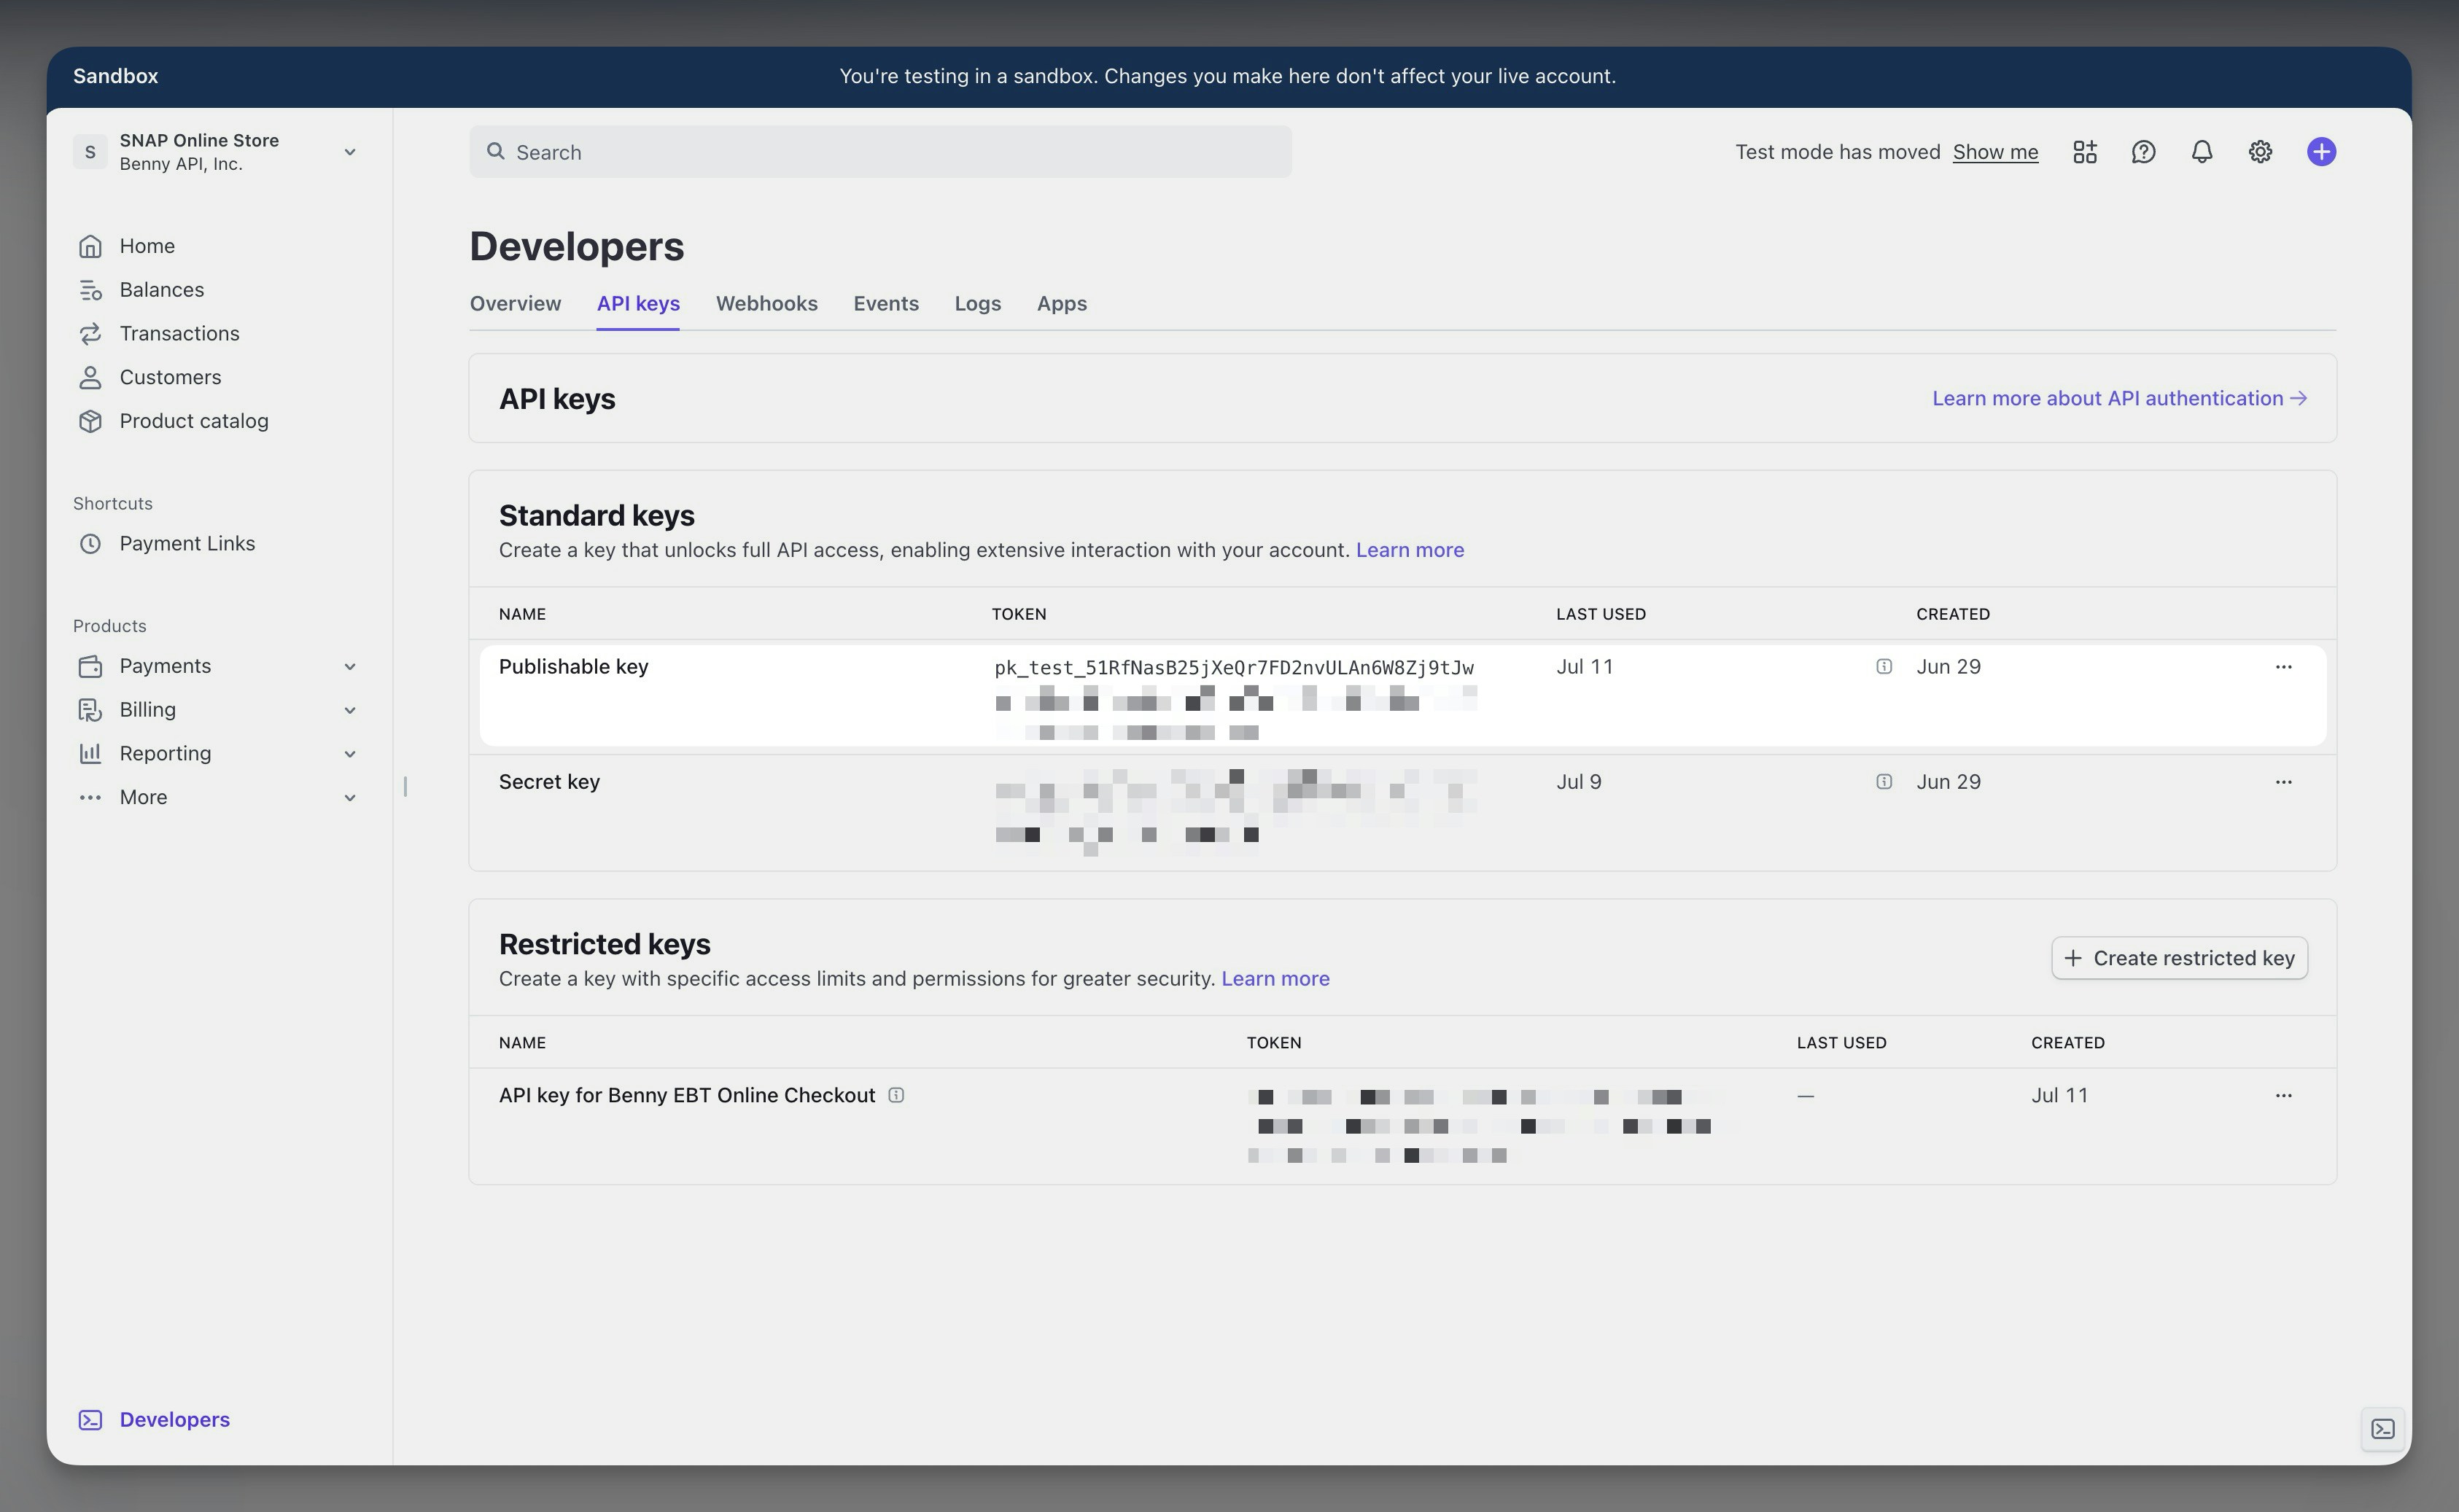Open the apps grid icon in header
This screenshot has height=1512, width=2459.
[2084, 152]
